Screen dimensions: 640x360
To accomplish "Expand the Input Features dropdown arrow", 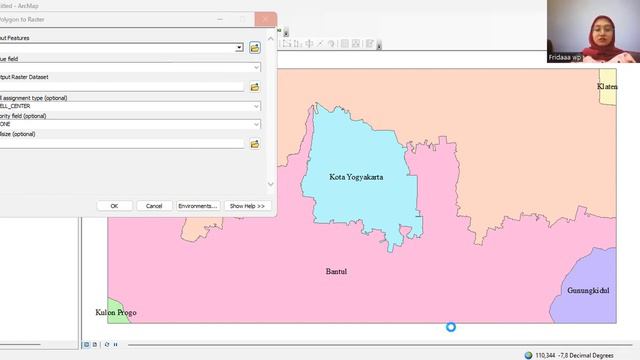I will pyautogui.click(x=239, y=48).
